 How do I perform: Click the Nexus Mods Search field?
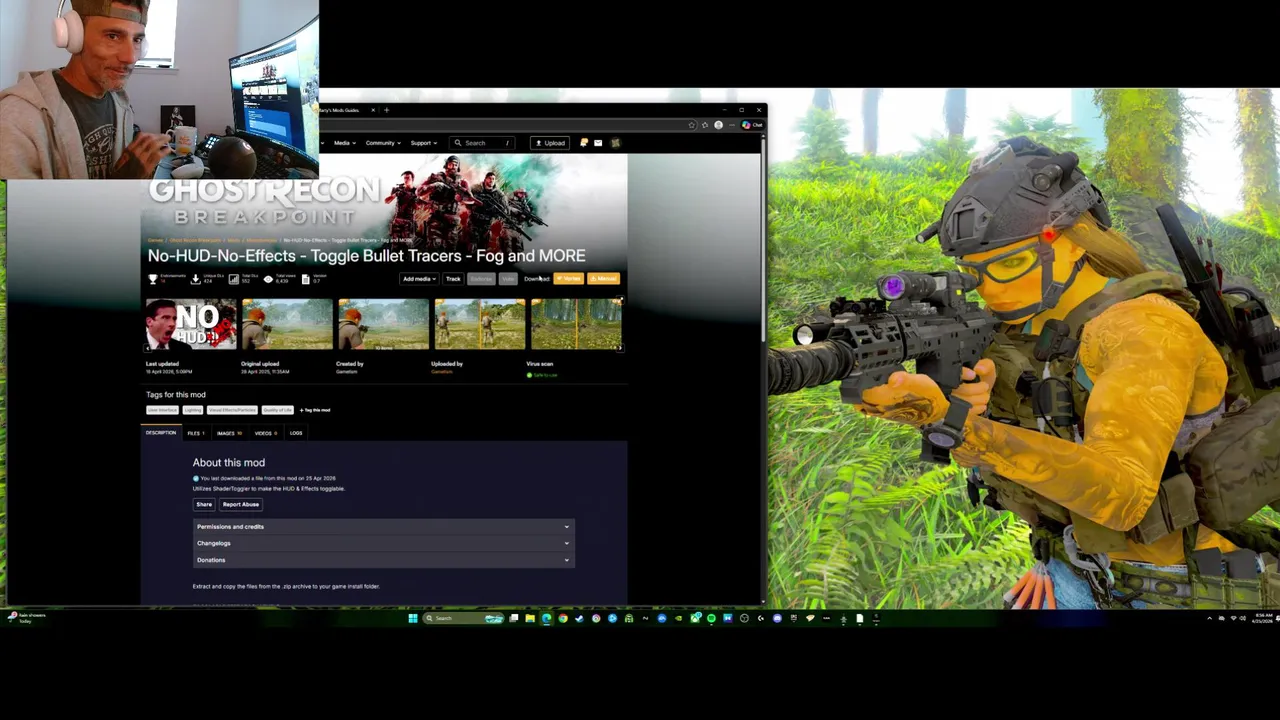pyautogui.click(x=482, y=143)
